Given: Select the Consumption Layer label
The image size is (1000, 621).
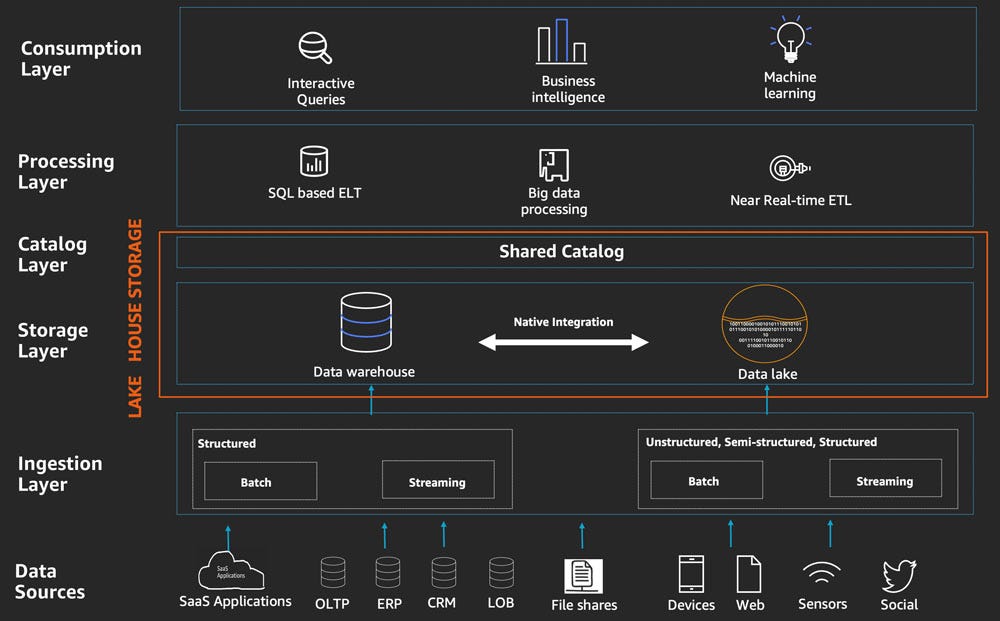Looking at the screenshot, I should (80, 58).
